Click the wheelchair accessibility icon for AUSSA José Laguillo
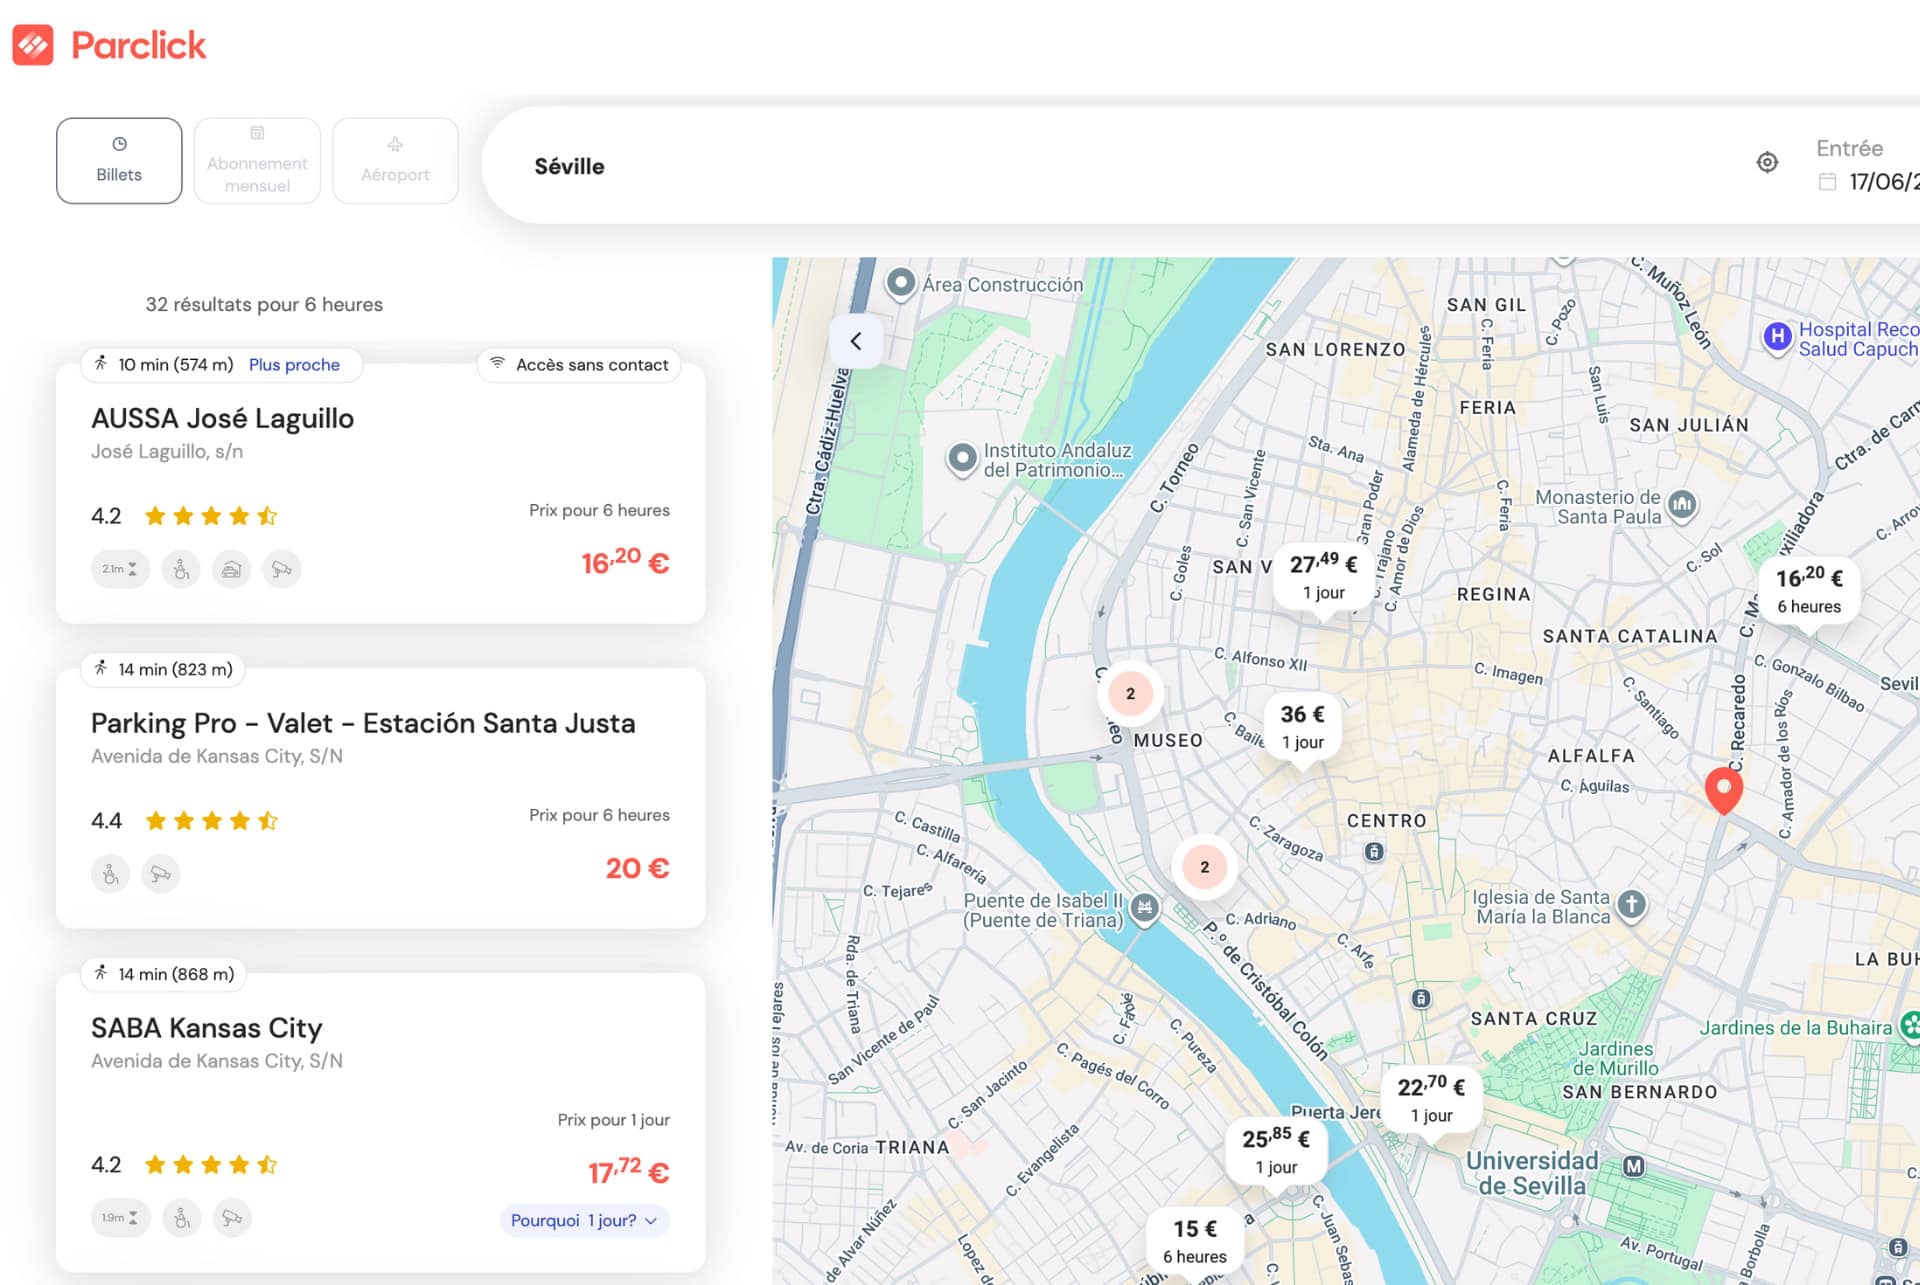This screenshot has height=1285, width=1920. [181, 569]
